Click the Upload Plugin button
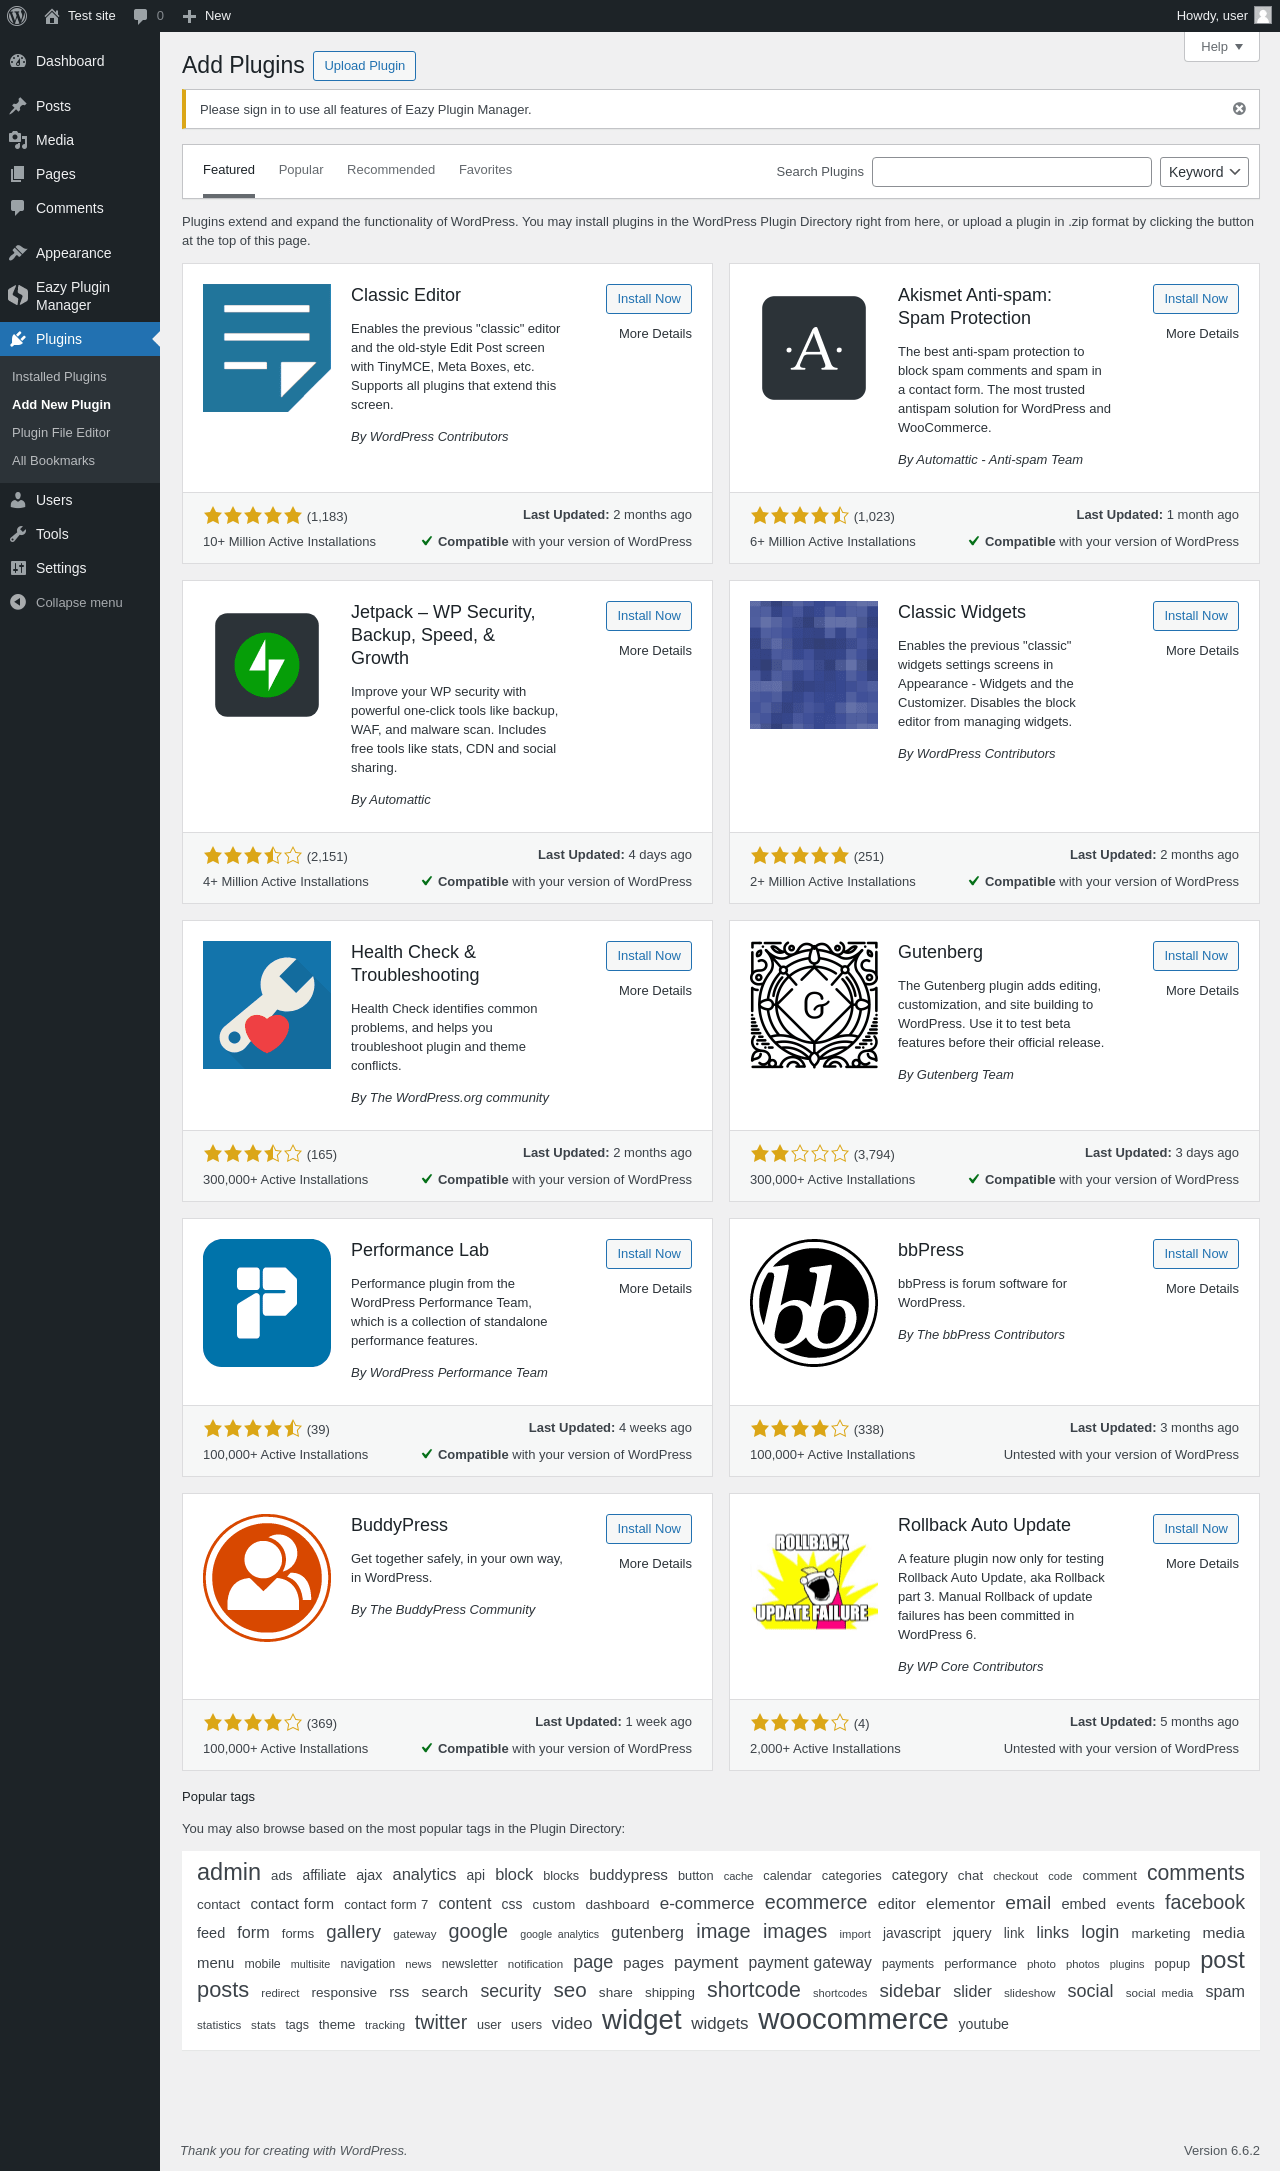Viewport: 1280px width, 2171px height. tap(364, 66)
